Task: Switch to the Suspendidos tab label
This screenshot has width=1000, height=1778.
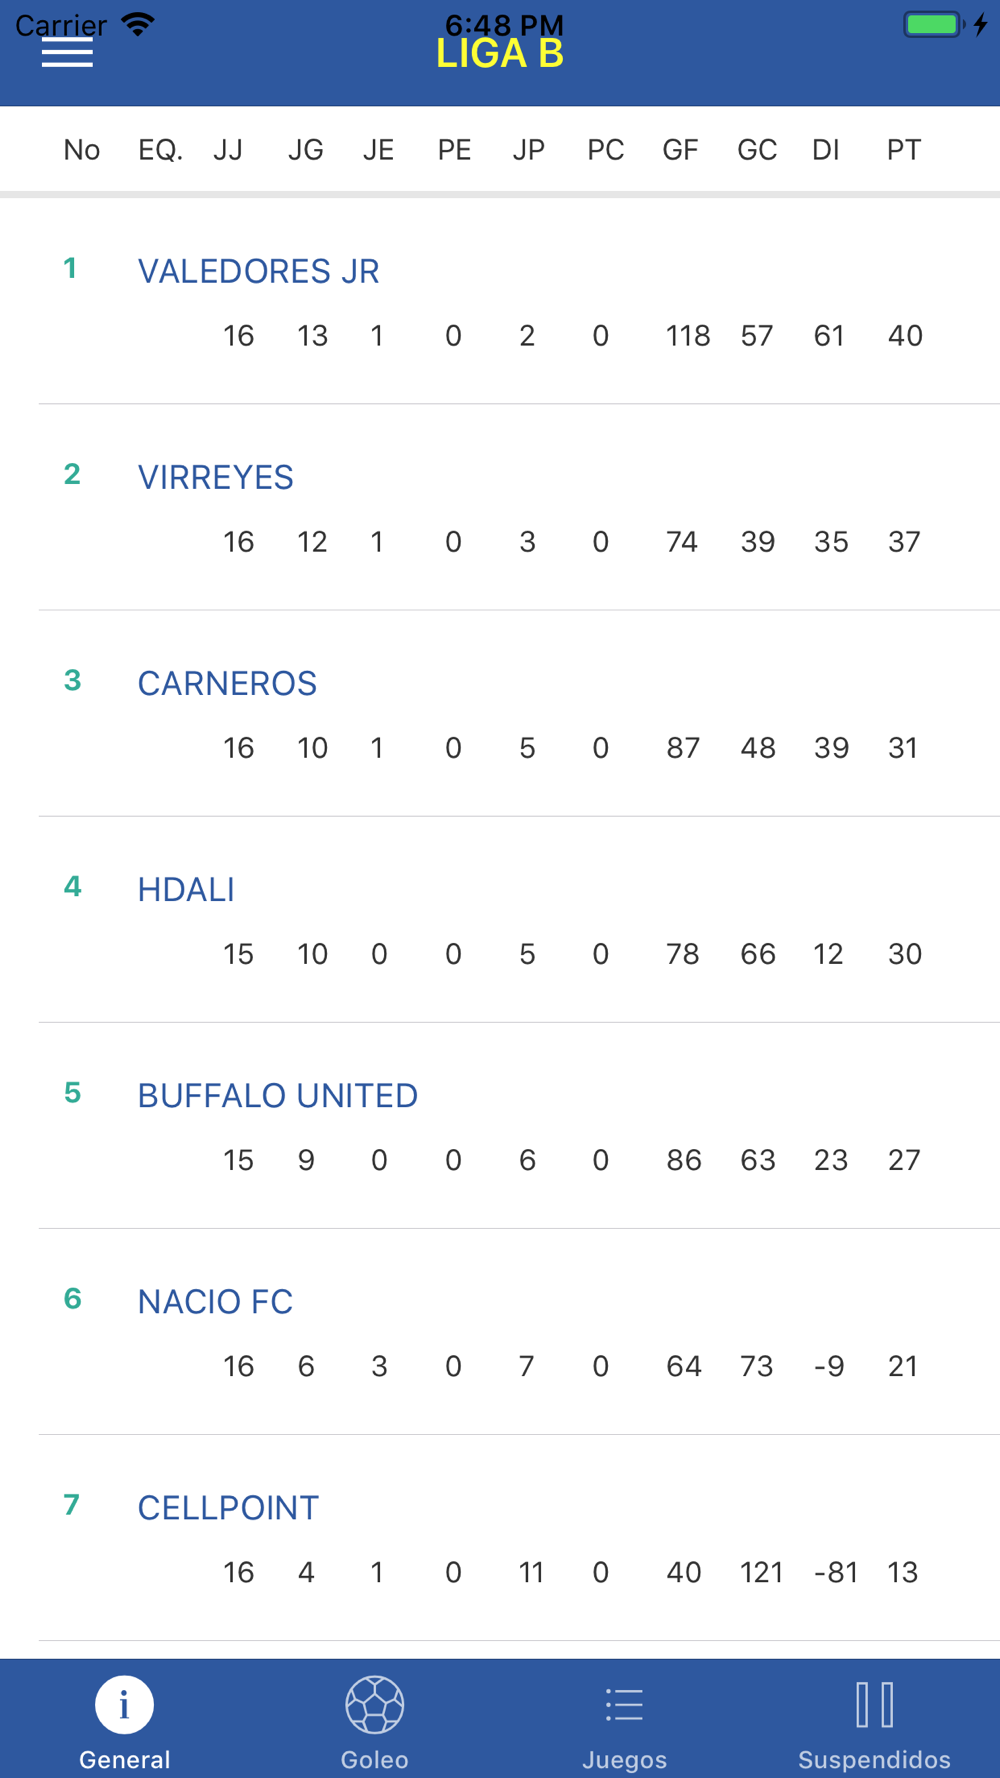Action: 874,1759
